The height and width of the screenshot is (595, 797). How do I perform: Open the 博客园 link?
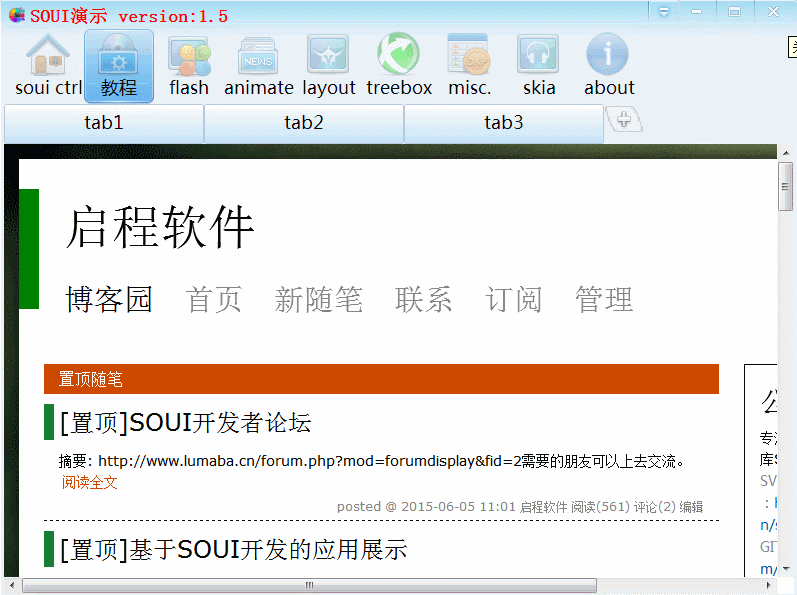[x=109, y=299]
